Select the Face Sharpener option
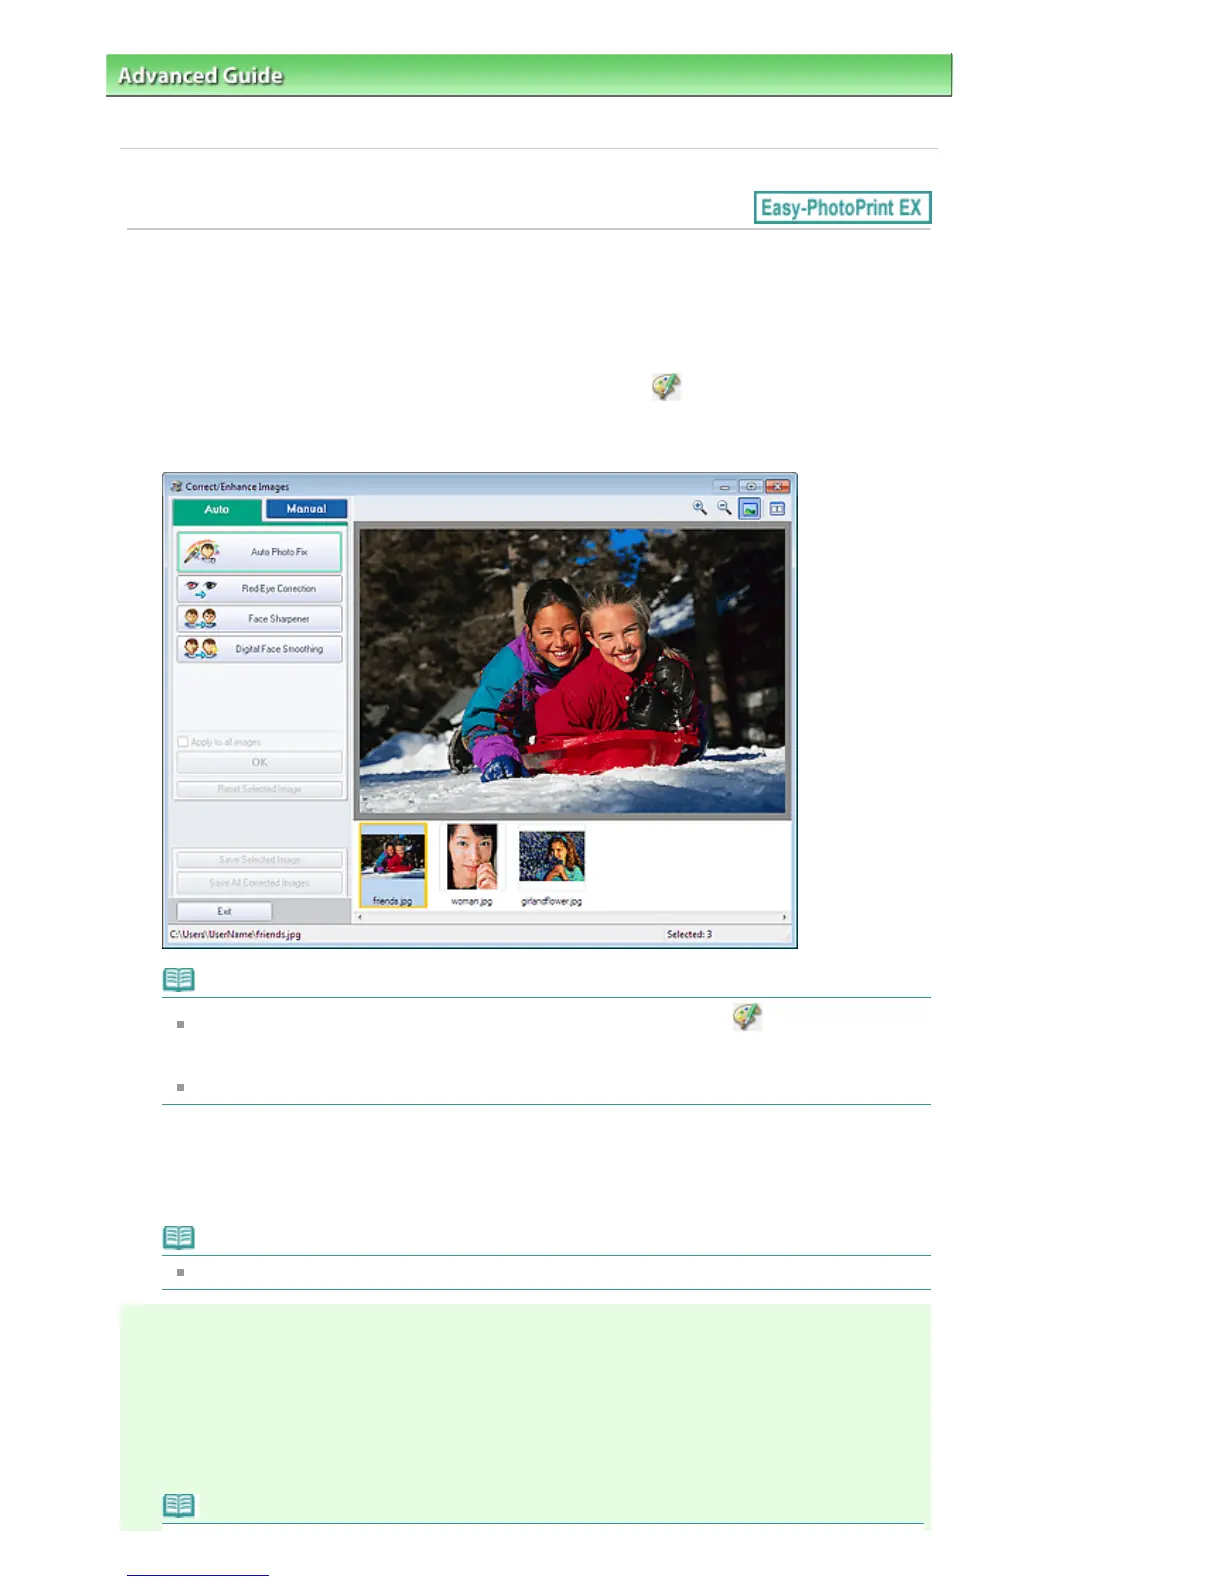 tap(259, 619)
